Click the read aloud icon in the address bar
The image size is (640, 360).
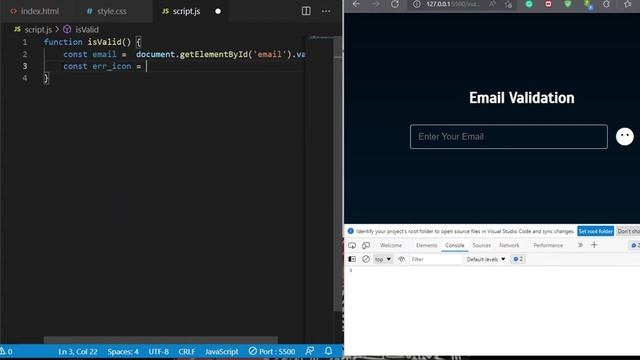pos(492,4)
